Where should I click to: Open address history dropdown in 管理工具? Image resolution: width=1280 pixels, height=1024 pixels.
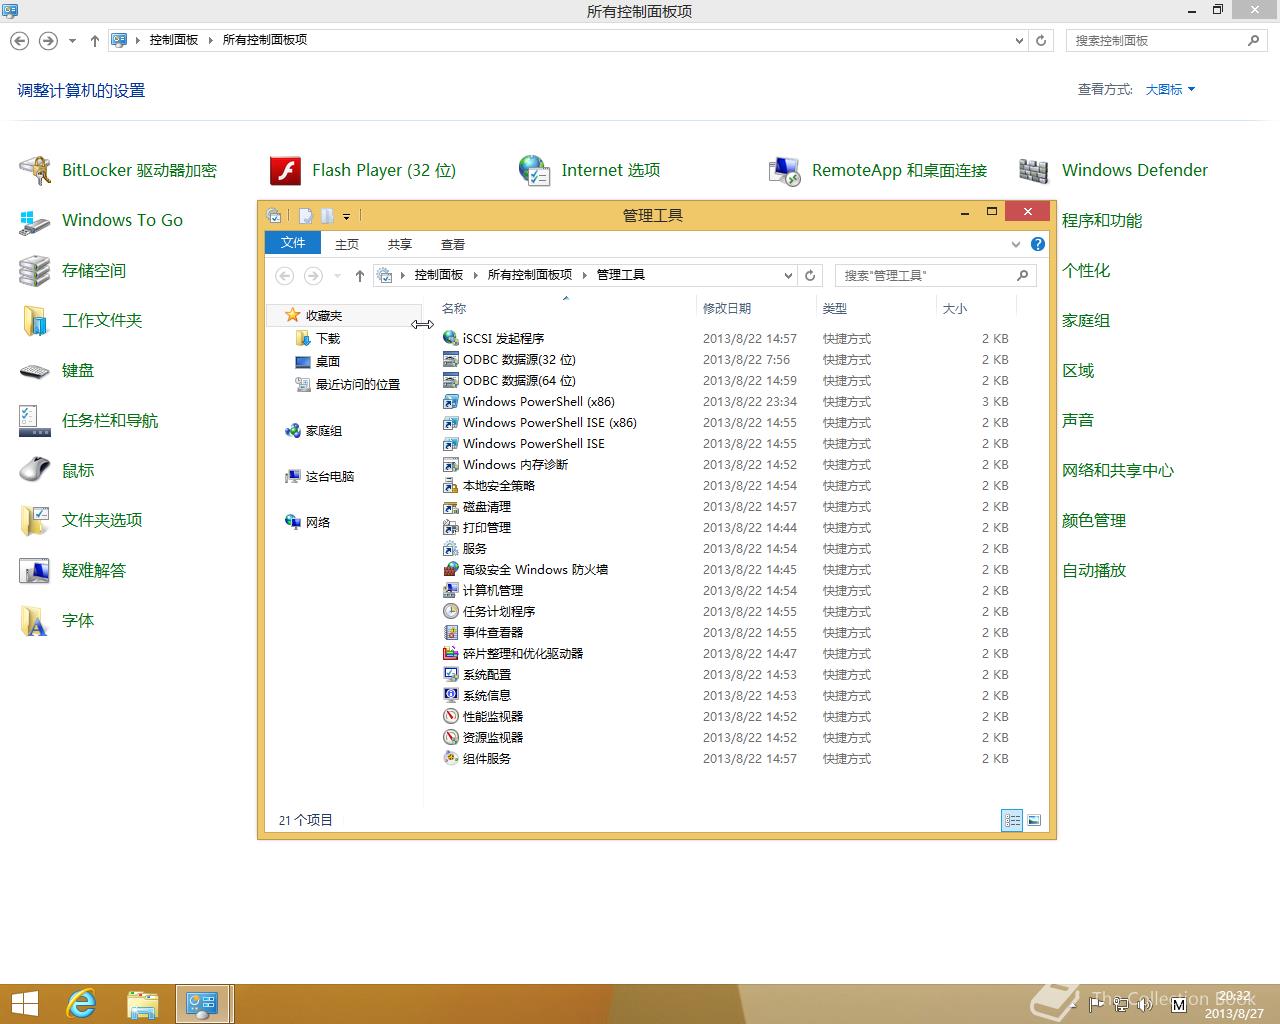[788, 275]
